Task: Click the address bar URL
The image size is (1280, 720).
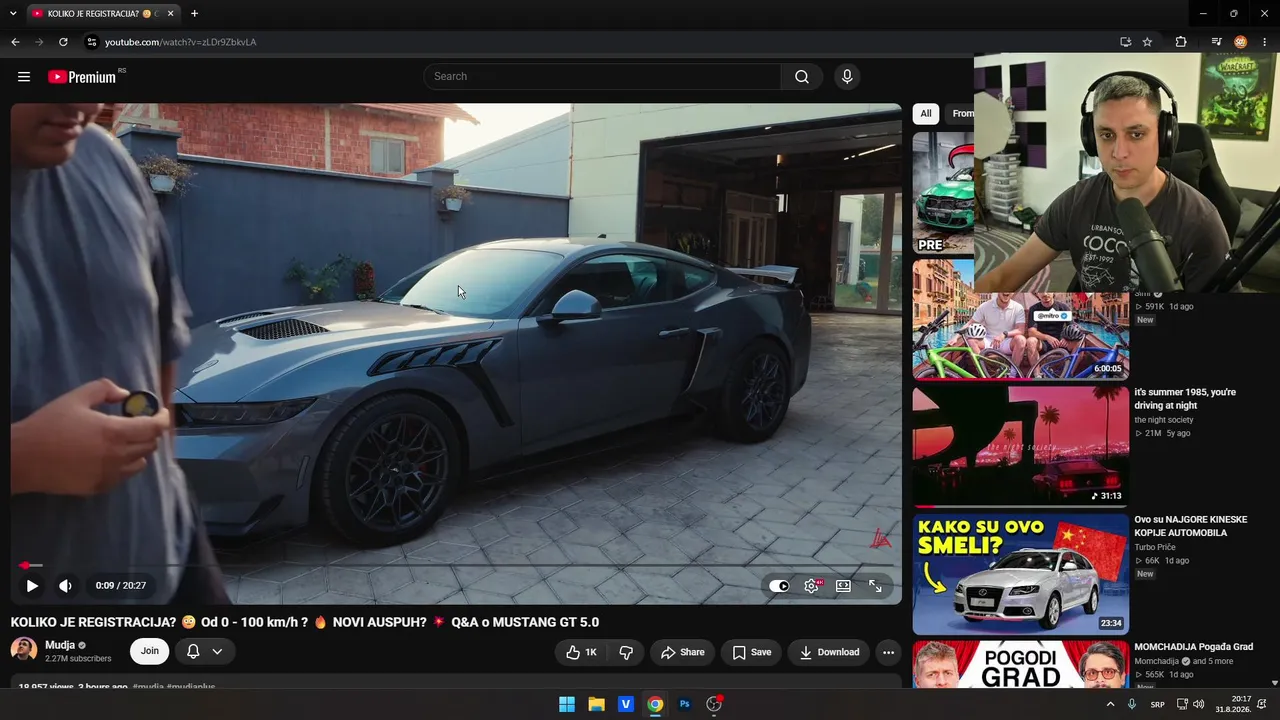Action: 181,42
